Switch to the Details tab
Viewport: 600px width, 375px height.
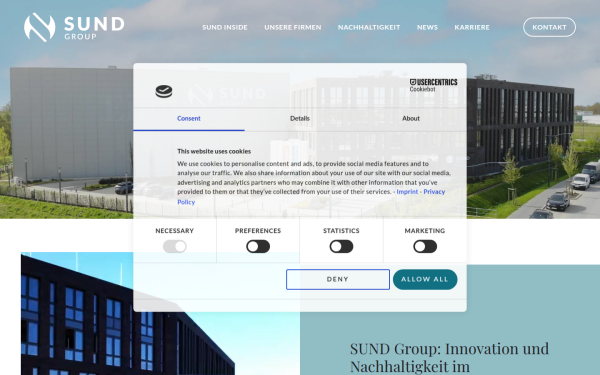coord(300,119)
